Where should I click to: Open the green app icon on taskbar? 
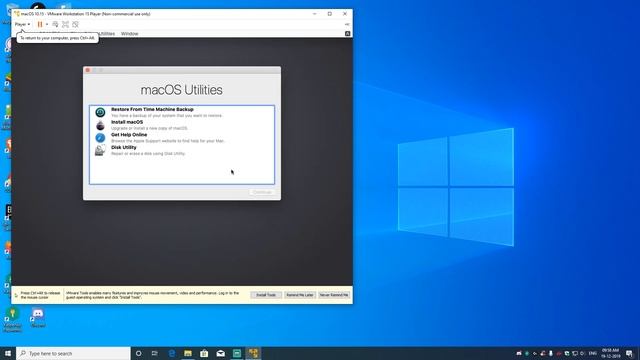[237, 353]
